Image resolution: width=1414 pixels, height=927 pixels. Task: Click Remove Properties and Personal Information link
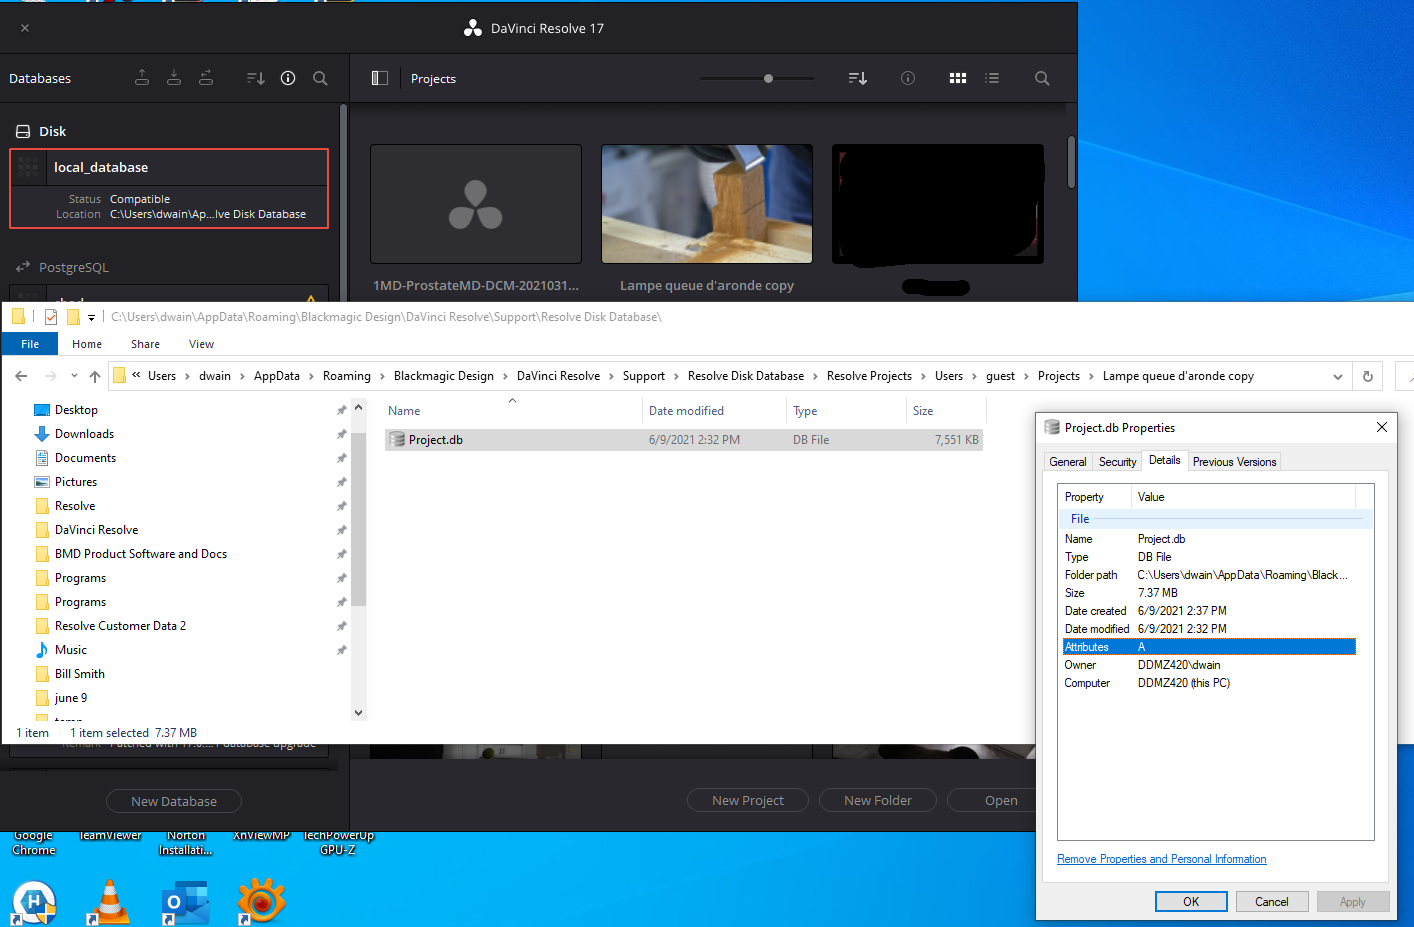point(1161,859)
